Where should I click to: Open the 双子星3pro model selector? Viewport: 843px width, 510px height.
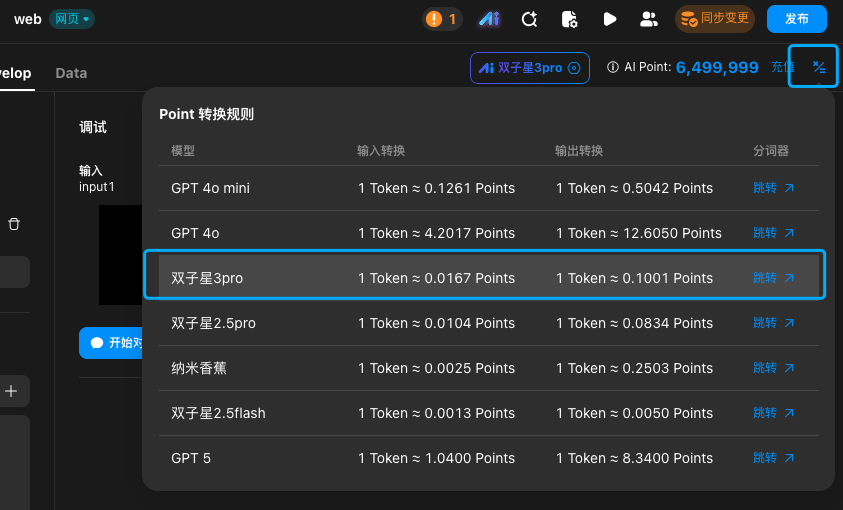tap(530, 68)
